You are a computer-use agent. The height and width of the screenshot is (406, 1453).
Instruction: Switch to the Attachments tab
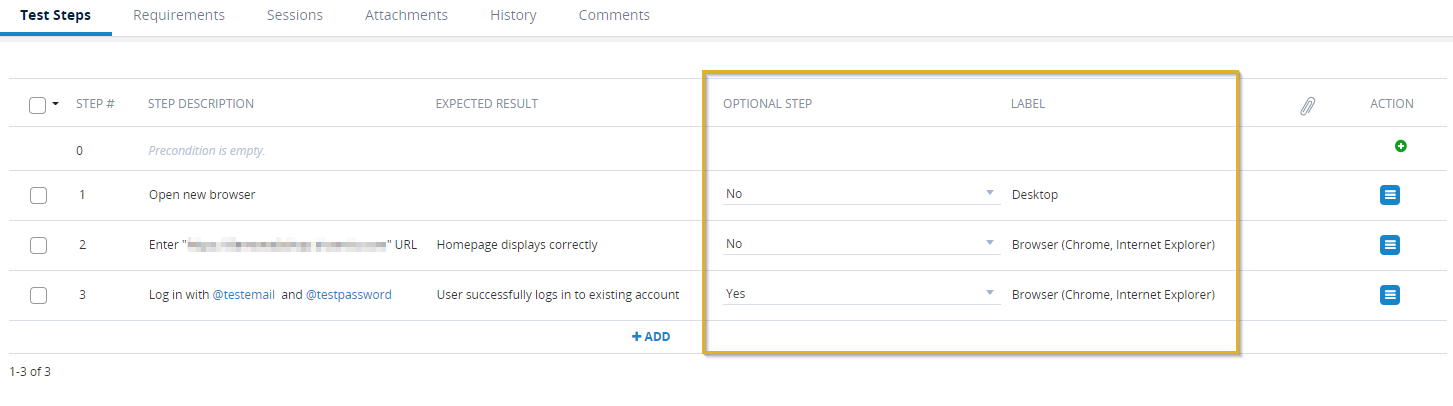pyautogui.click(x=406, y=15)
